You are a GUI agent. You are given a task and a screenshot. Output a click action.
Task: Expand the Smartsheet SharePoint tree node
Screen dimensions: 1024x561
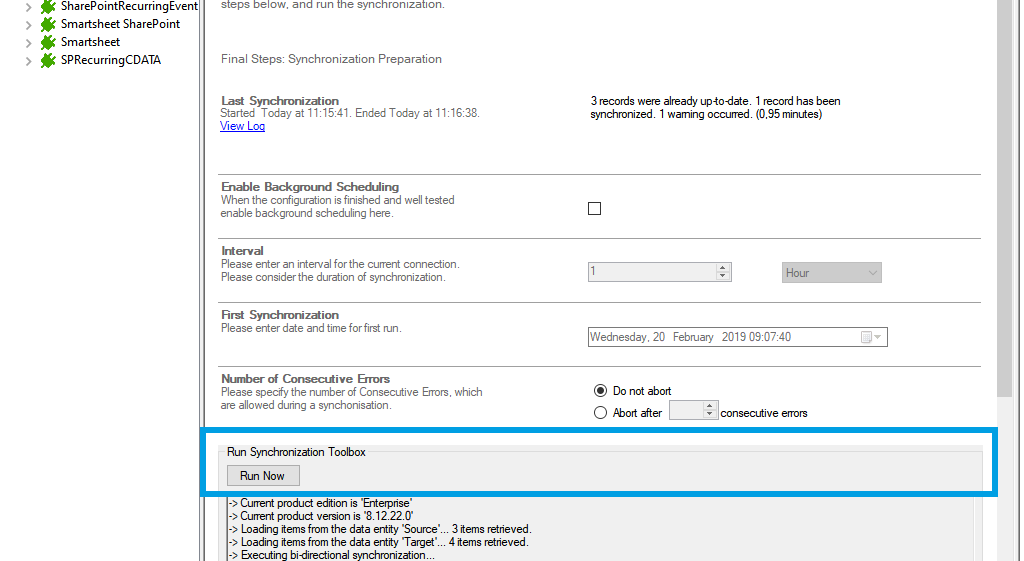[28, 24]
